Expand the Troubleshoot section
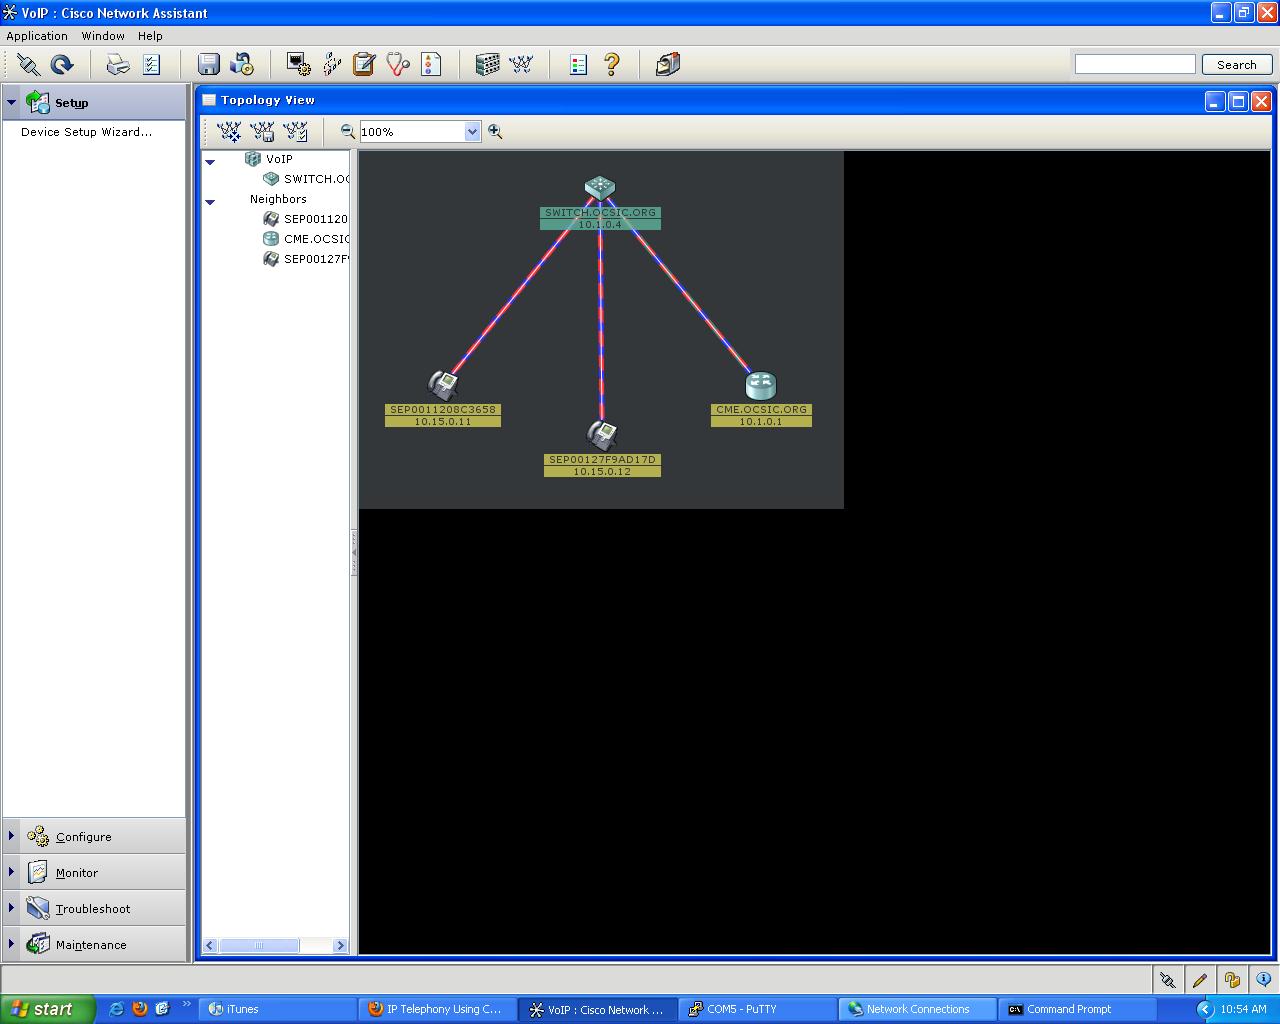The width and height of the screenshot is (1280, 1024). click(11, 908)
